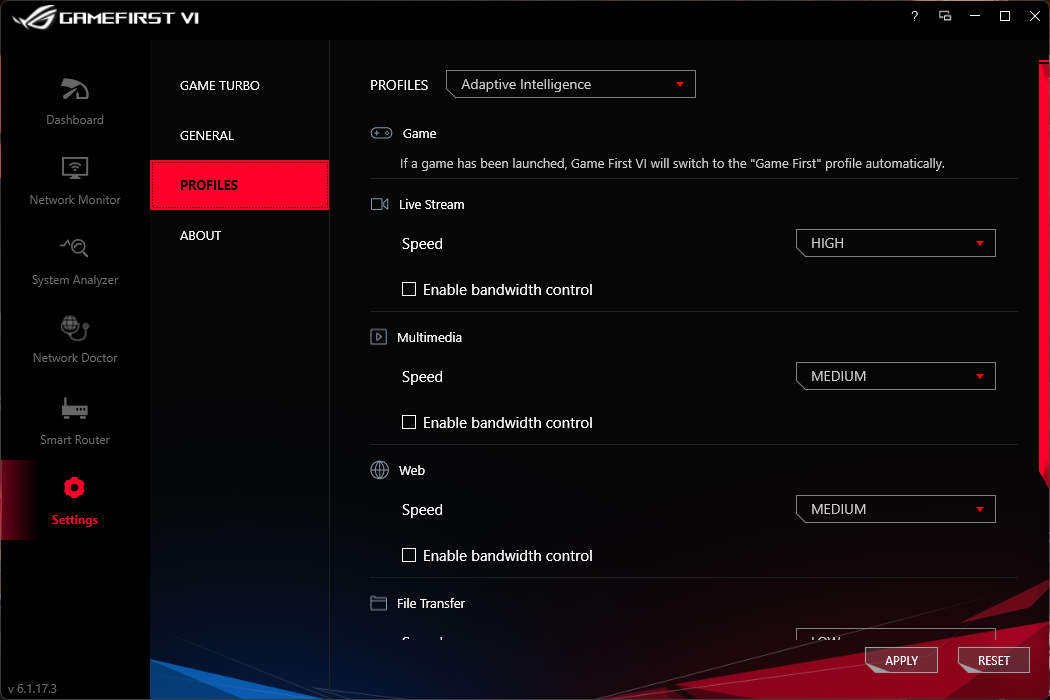Go to Network Monitor label

click(x=74, y=200)
